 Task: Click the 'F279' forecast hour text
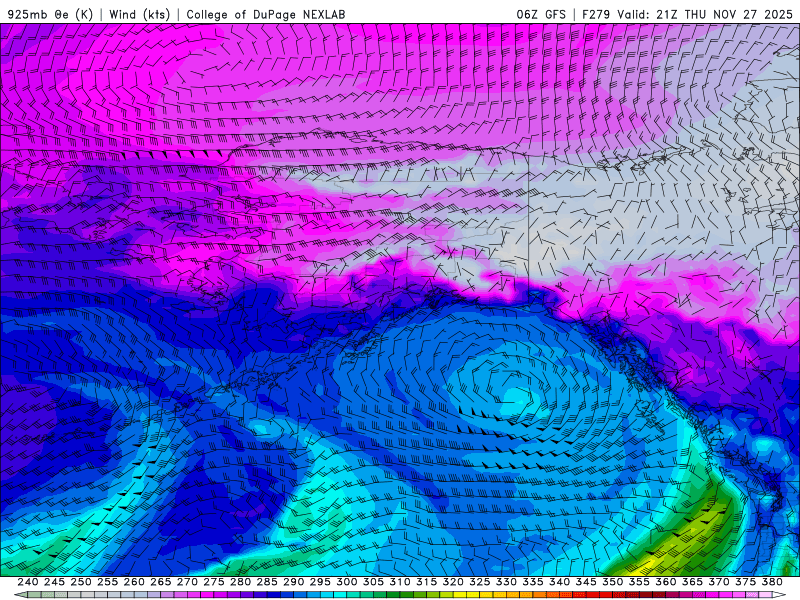(596, 14)
